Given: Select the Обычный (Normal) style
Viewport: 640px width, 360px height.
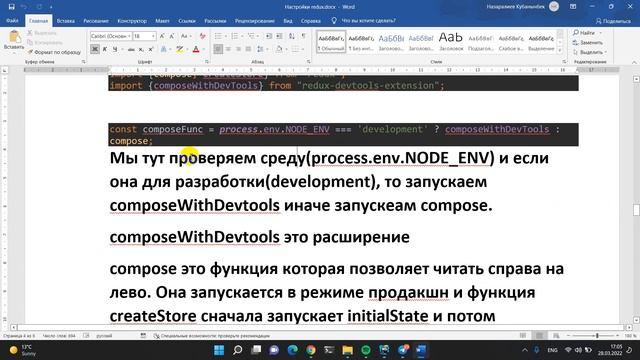Looking at the screenshot, I should [x=331, y=42].
